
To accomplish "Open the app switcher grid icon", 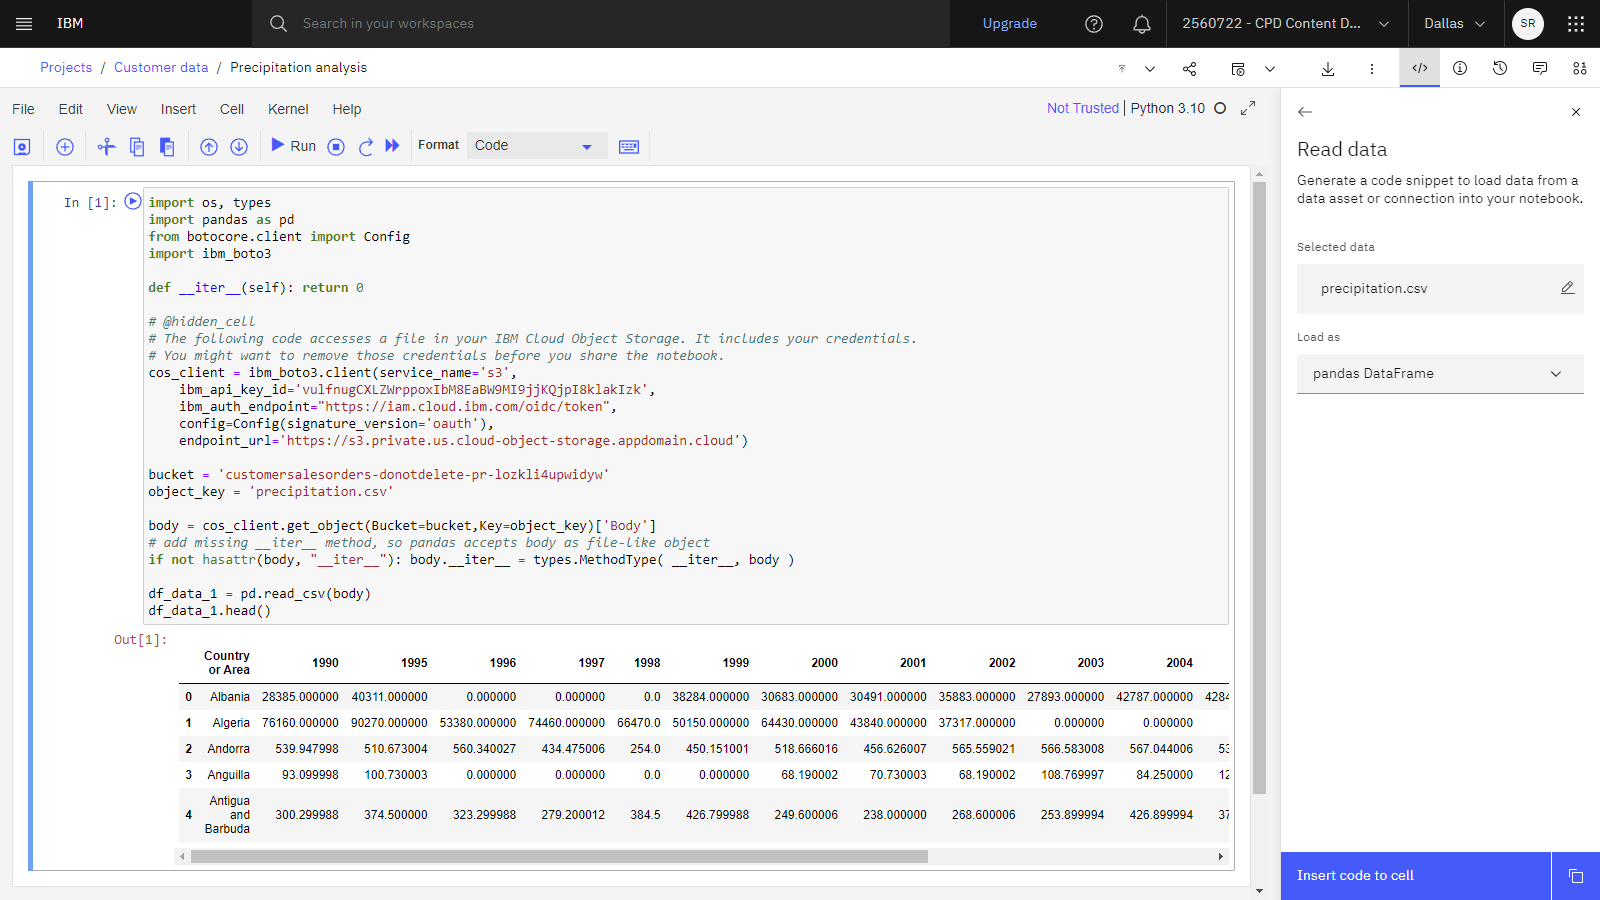I will tap(1576, 23).
